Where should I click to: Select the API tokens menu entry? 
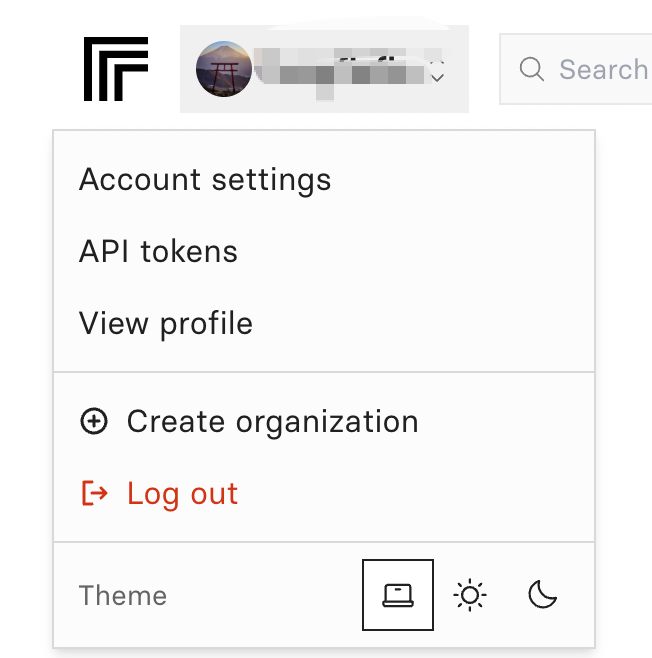pos(158,252)
